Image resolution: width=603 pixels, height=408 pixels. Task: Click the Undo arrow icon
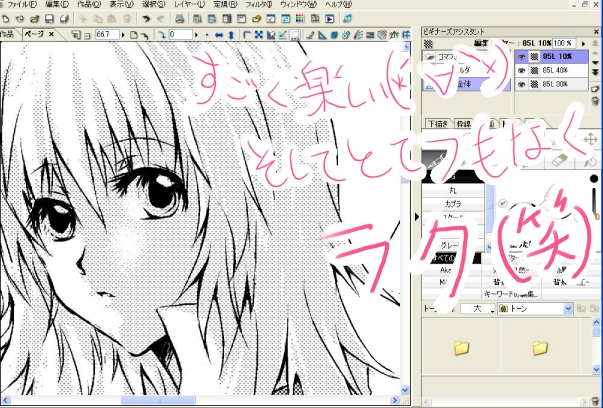pos(146,18)
